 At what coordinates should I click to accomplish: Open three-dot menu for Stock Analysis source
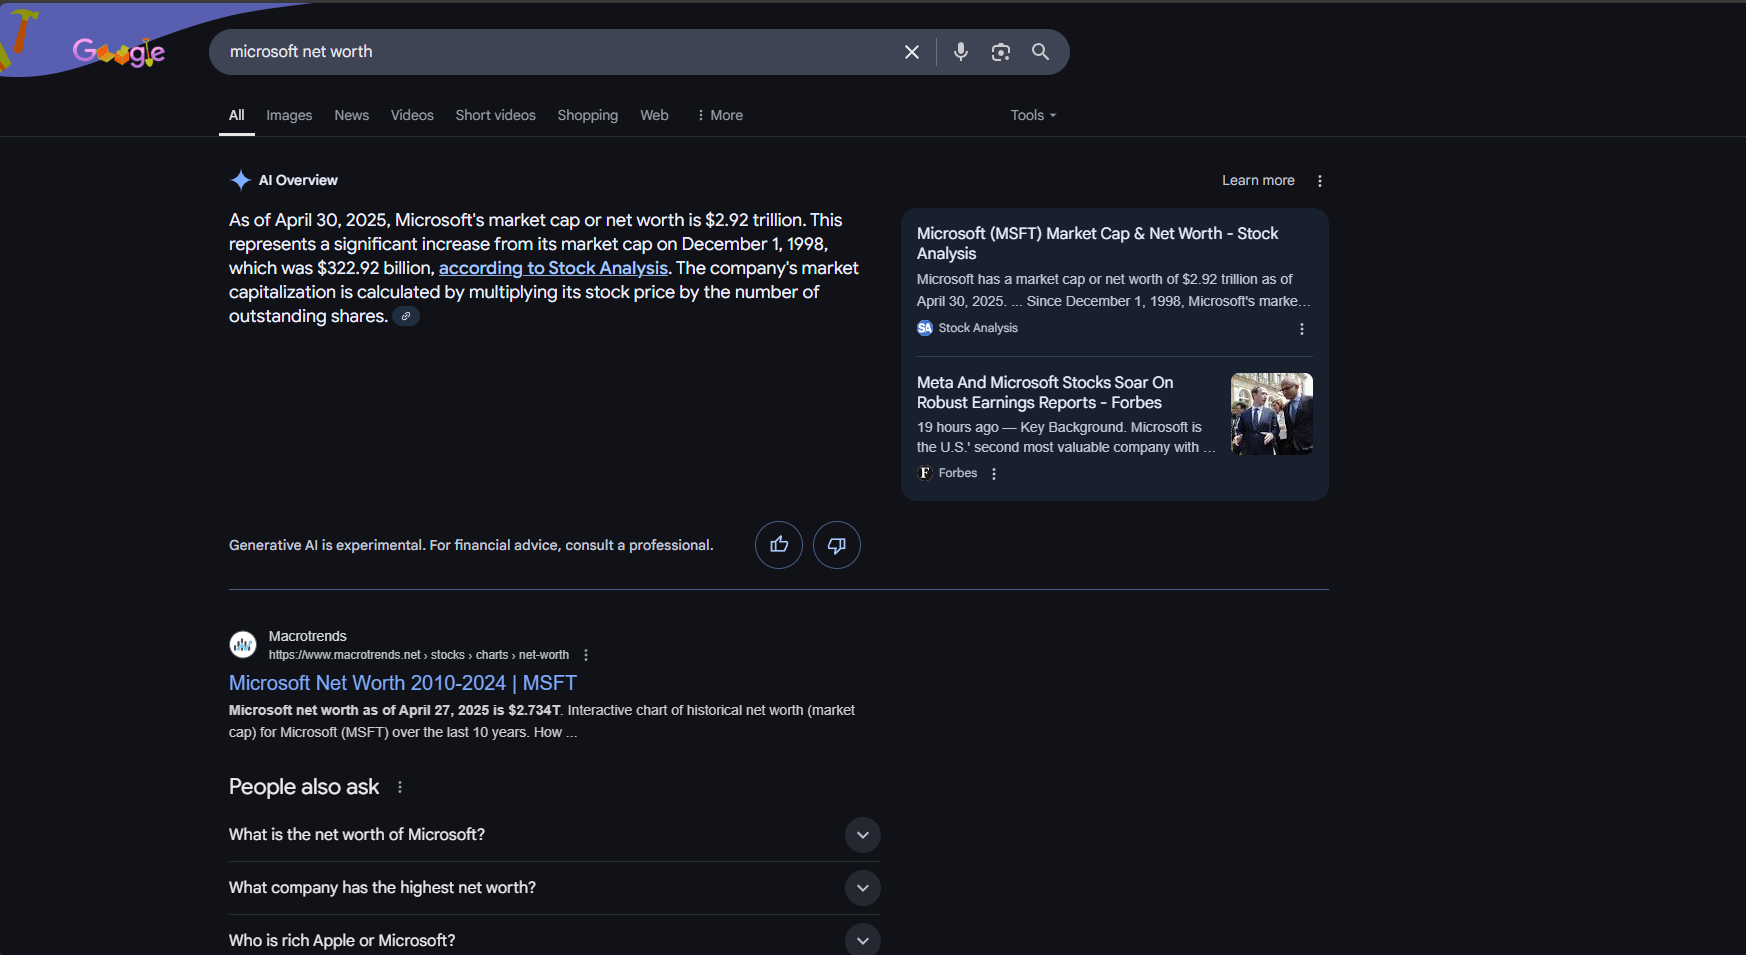point(1302,329)
